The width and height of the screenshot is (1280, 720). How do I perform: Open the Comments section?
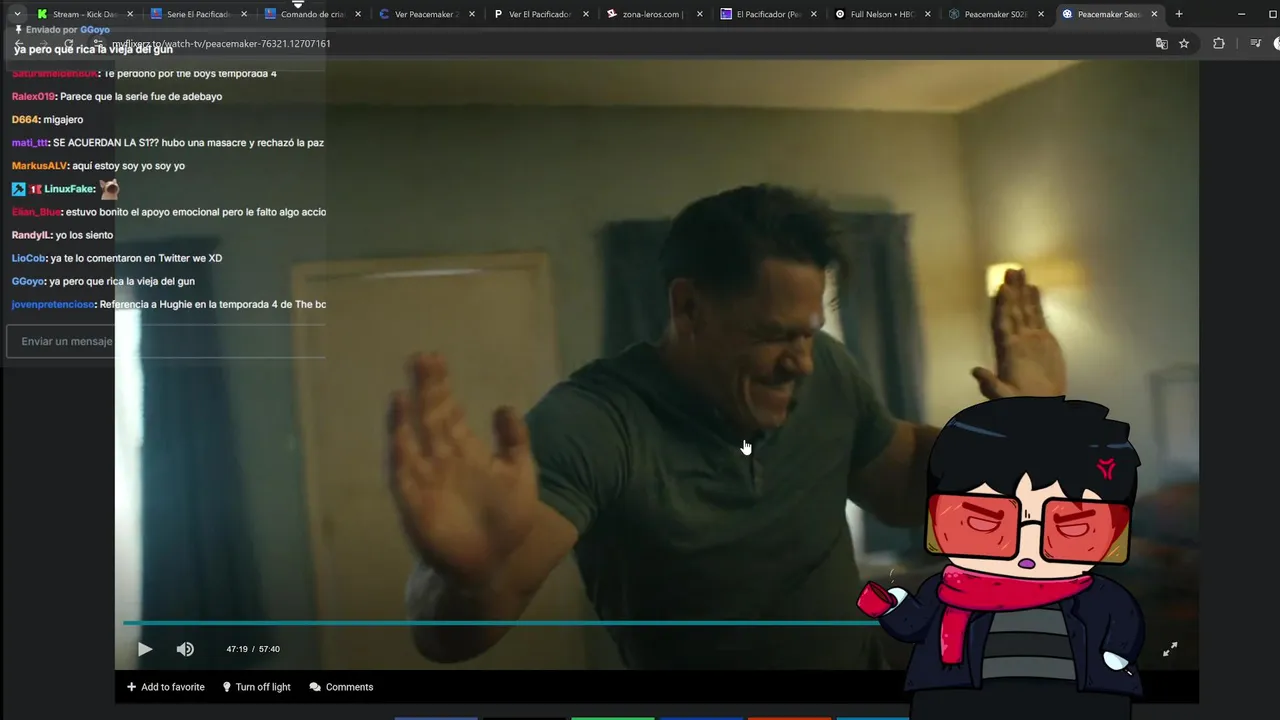coord(341,687)
